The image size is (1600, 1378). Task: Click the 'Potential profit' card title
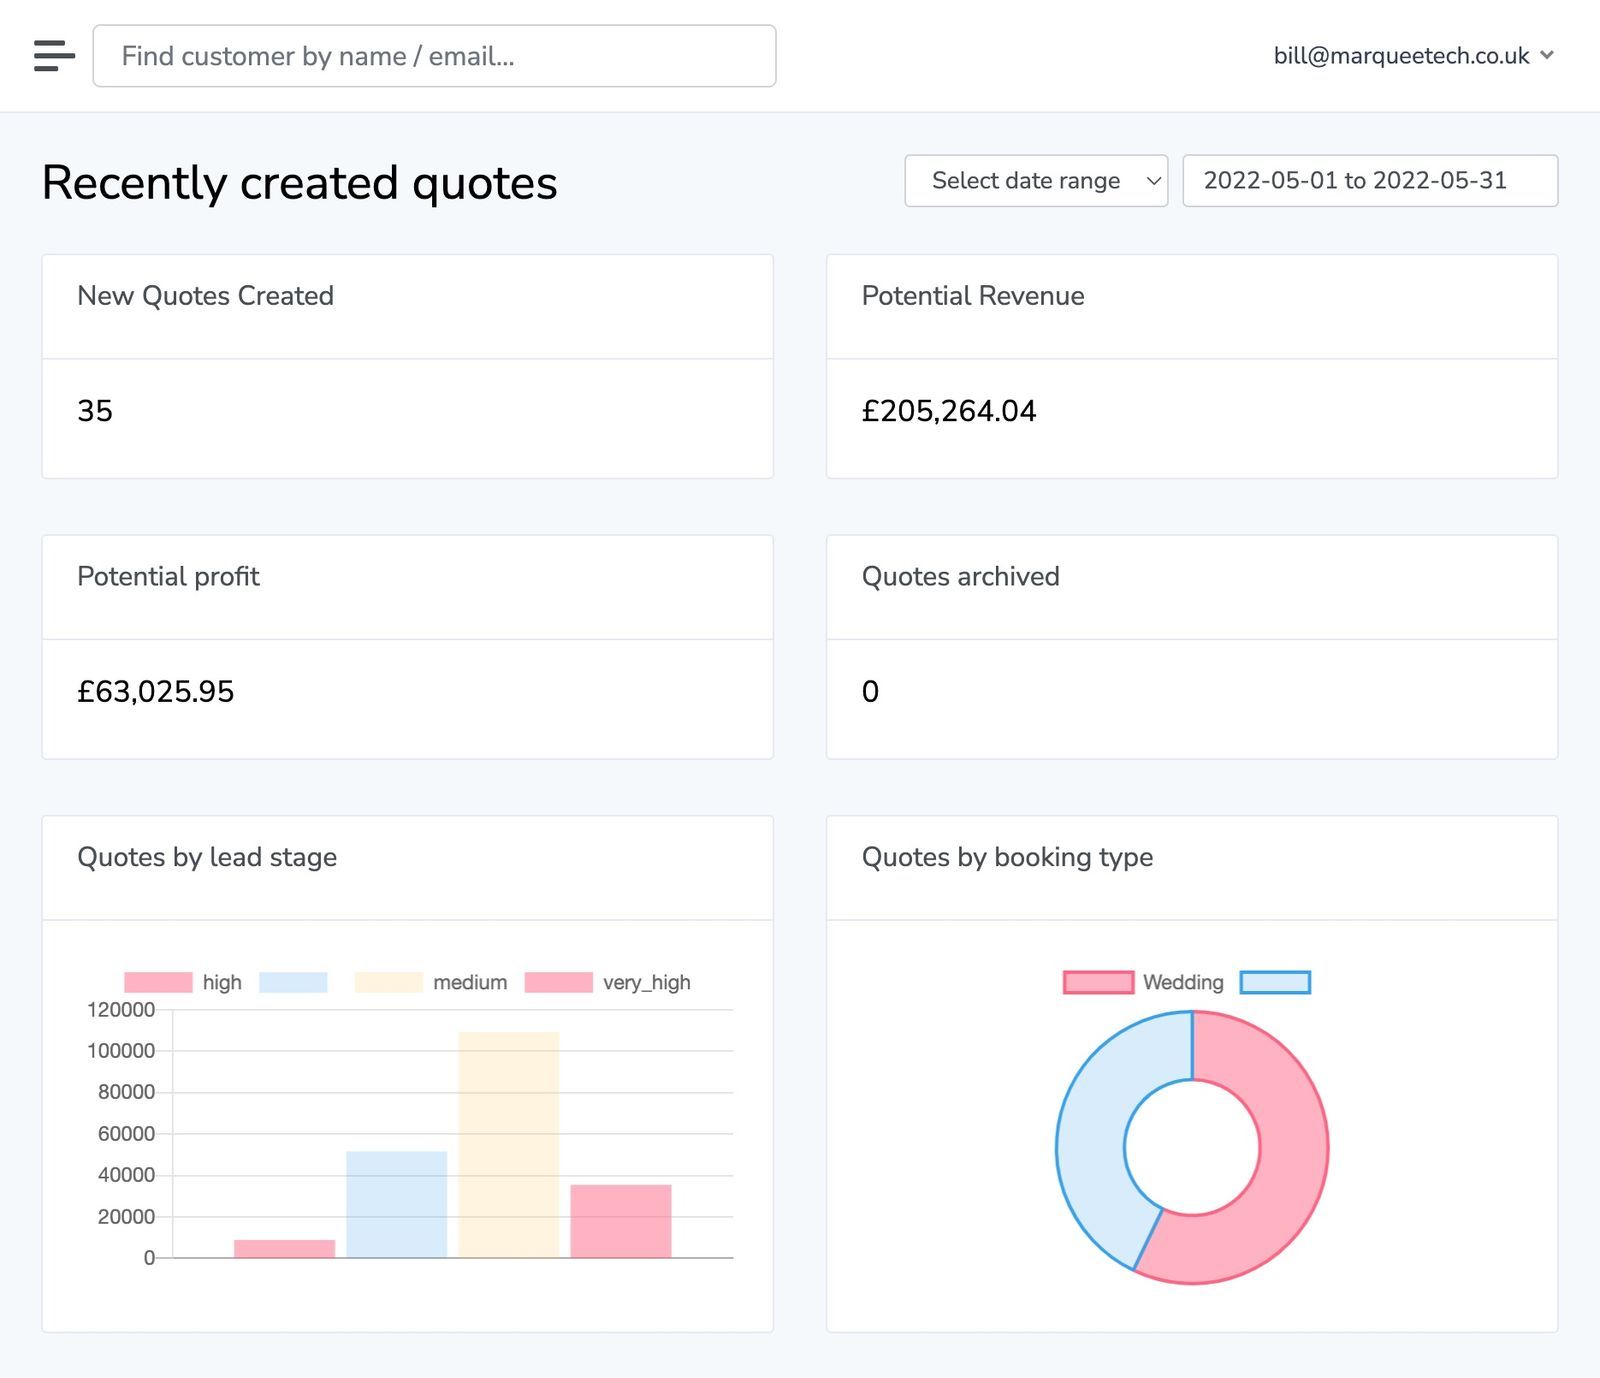[x=168, y=577]
